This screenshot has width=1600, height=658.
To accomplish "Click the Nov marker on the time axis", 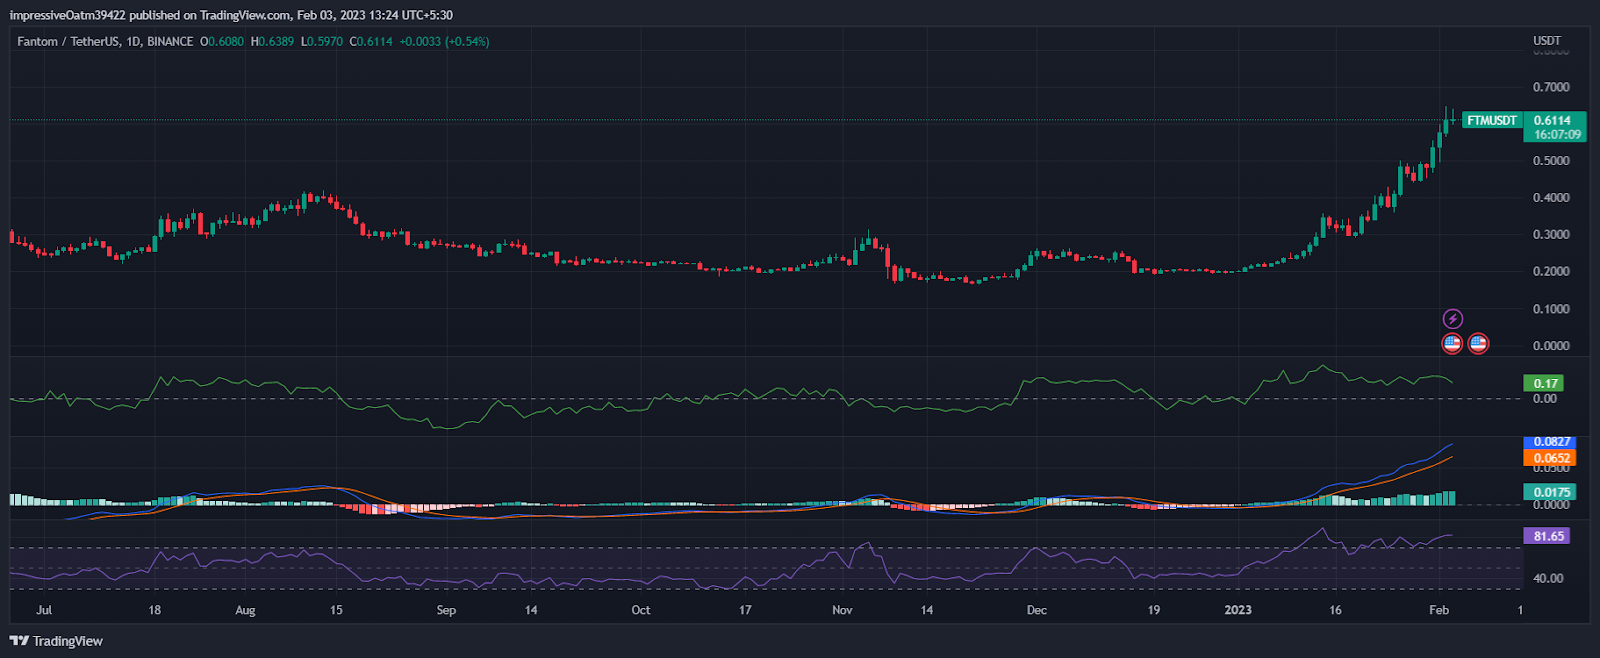I will point(842,610).
